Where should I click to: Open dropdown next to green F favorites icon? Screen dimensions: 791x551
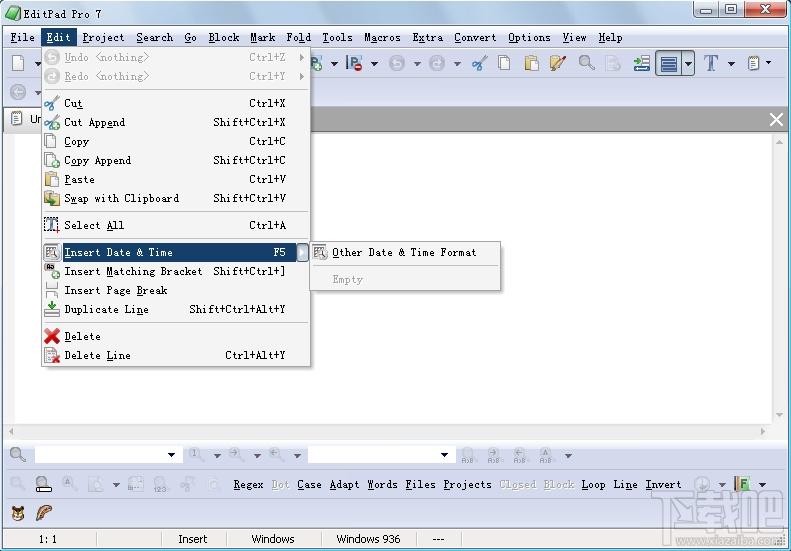coord(762,484)
